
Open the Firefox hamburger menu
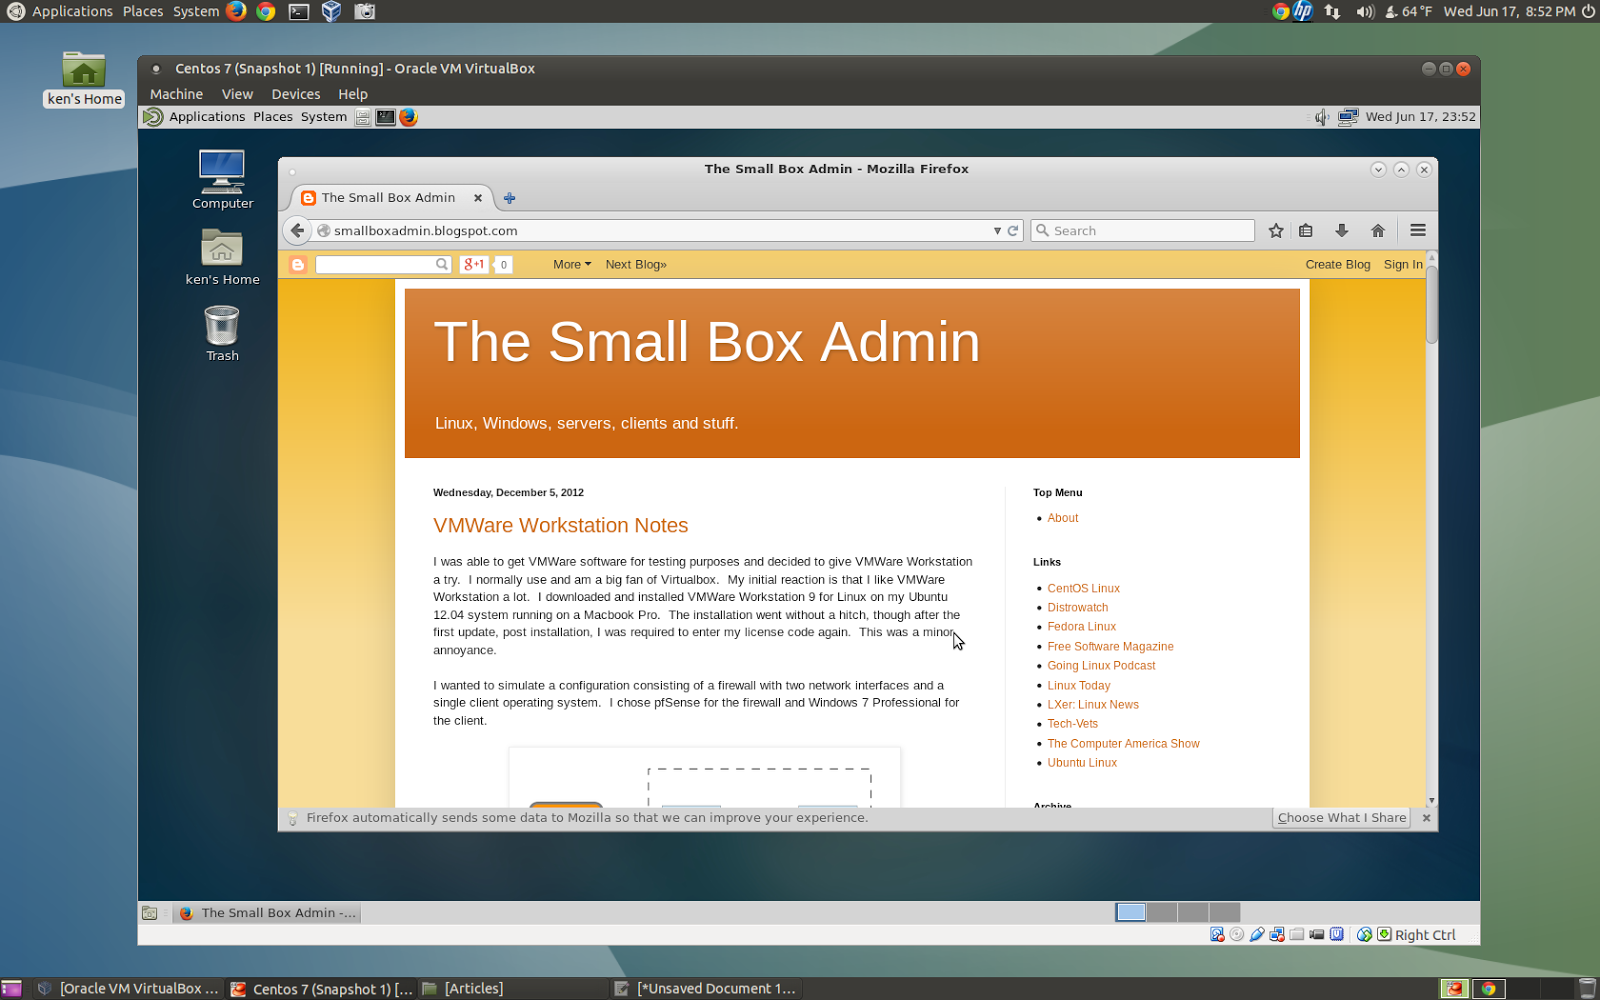(x=1418, y=231)
